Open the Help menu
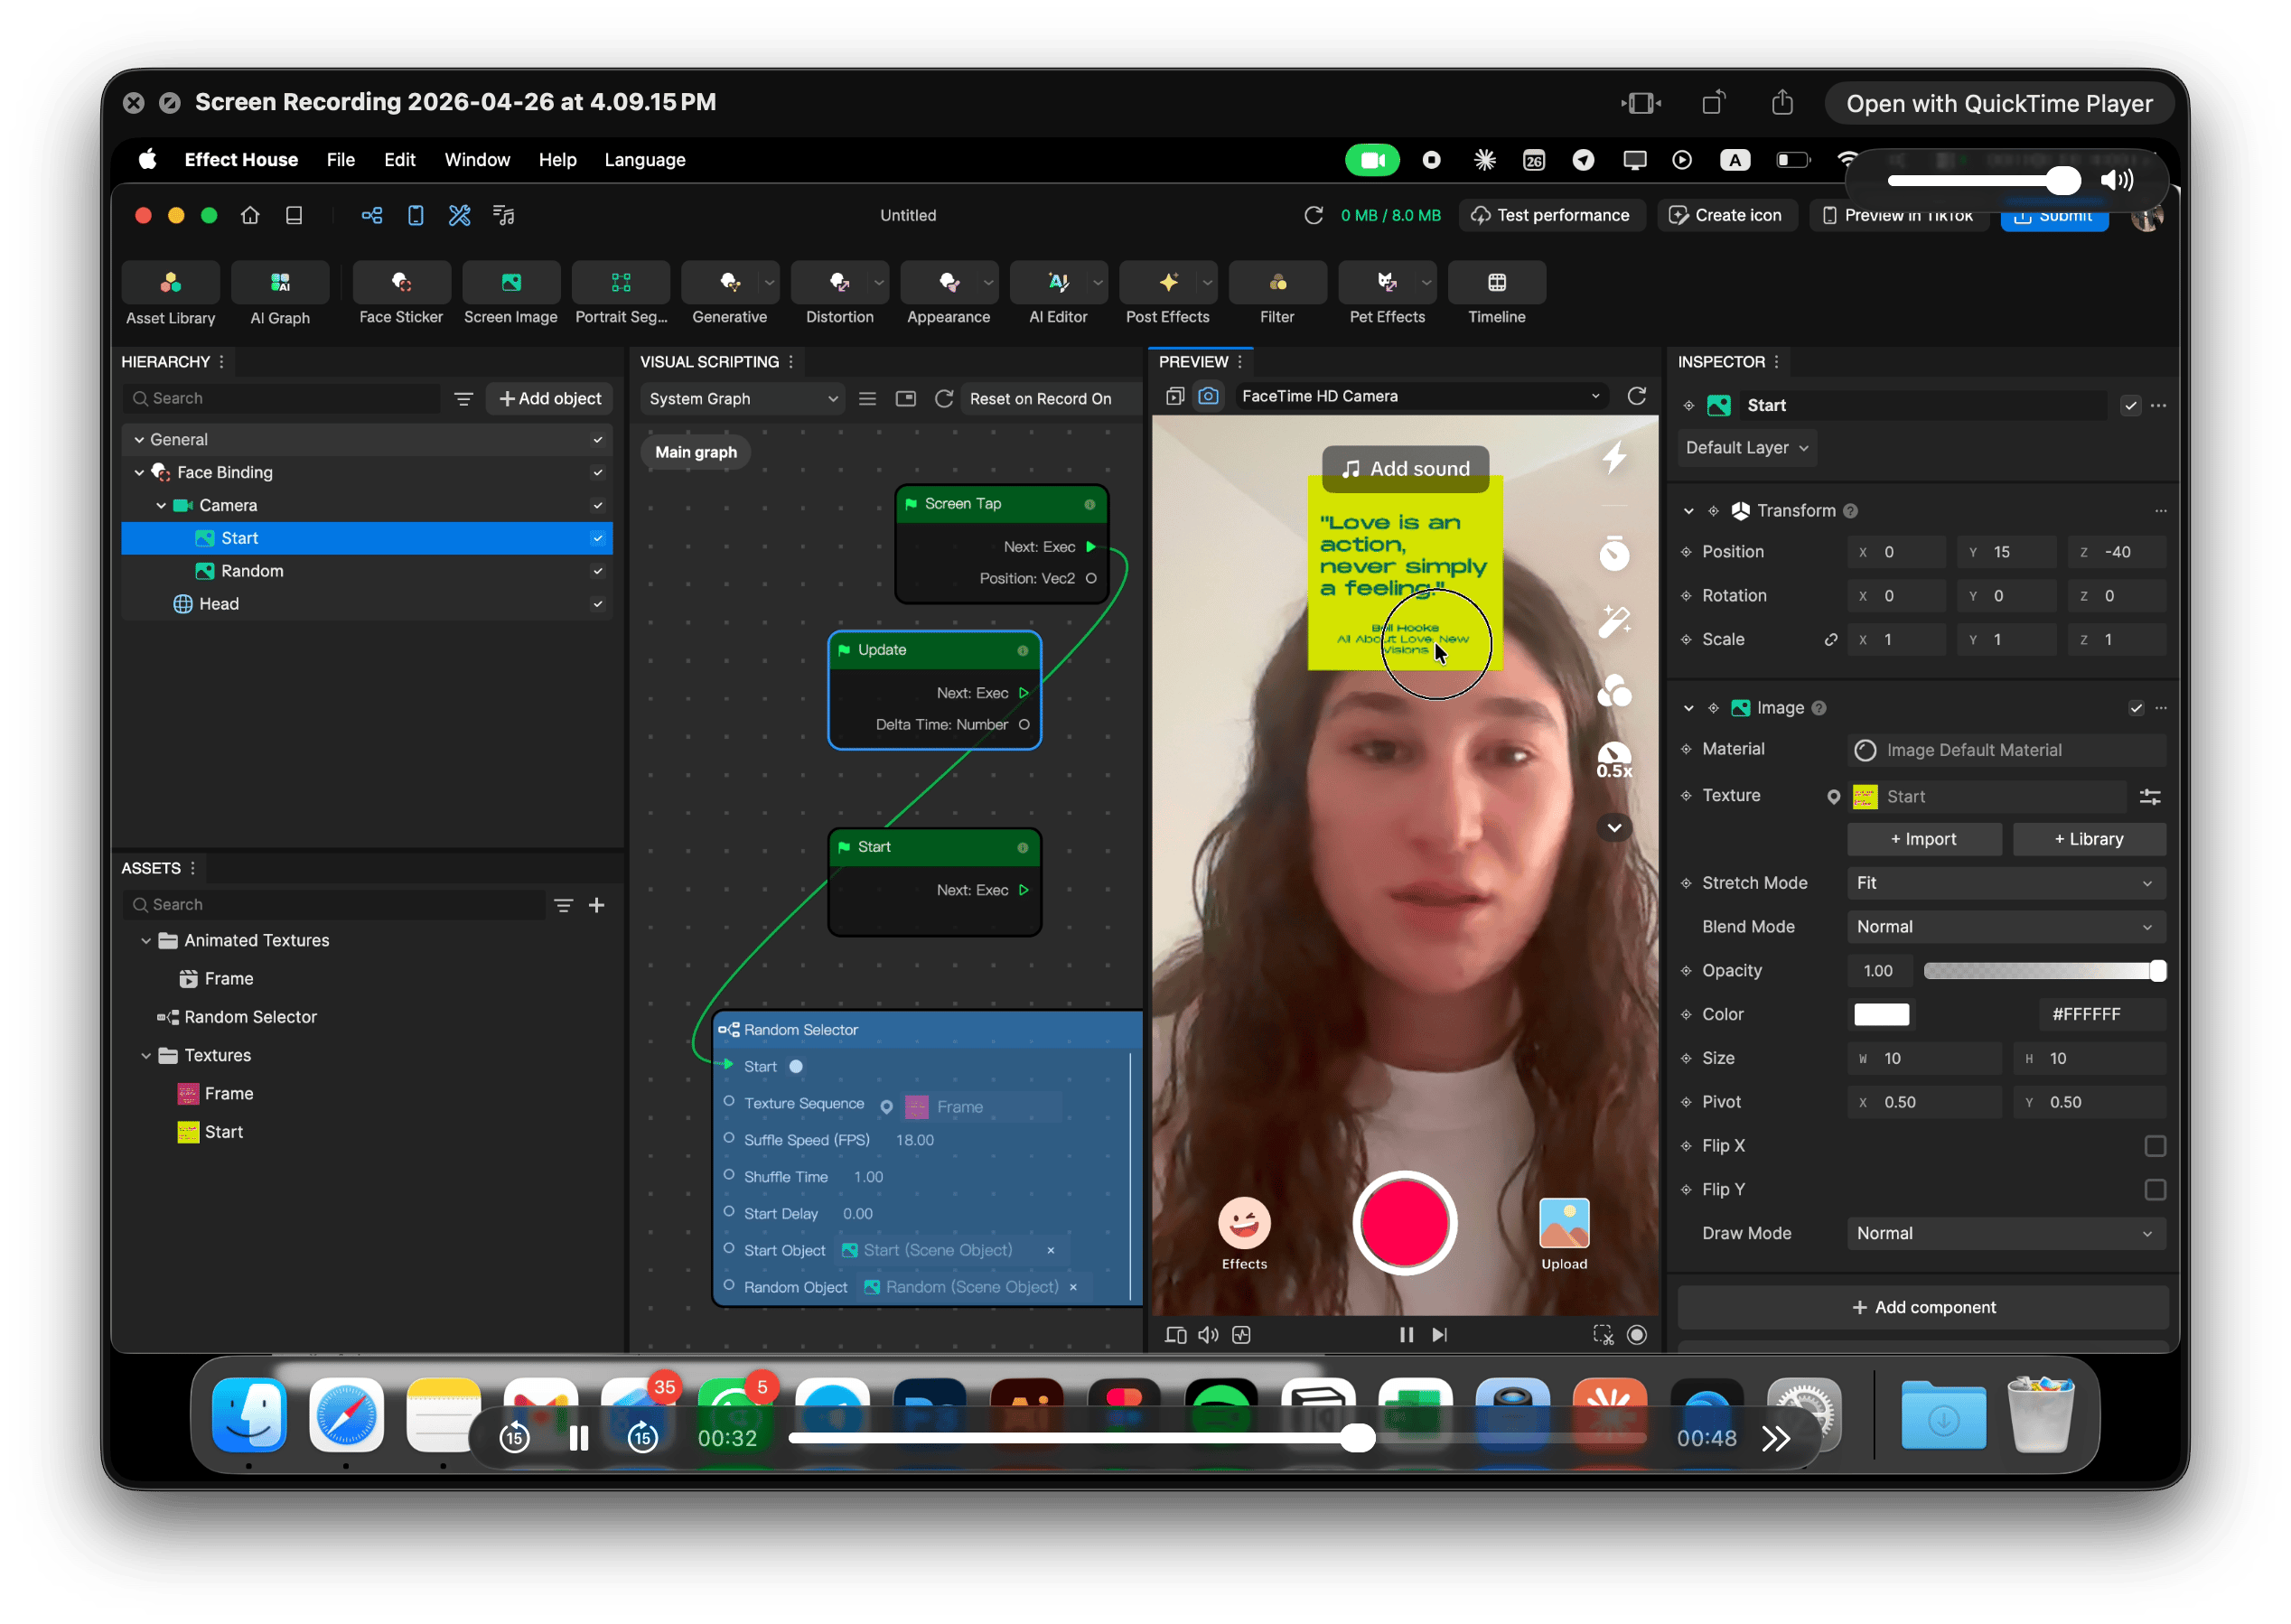Viewport: 2291px width, 1624px height. pos(557,160)
